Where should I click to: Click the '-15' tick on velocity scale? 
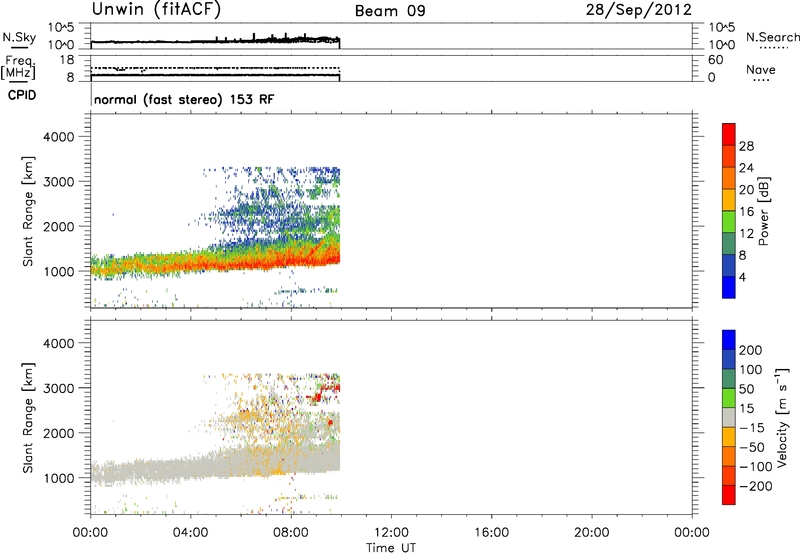(752, 428)
